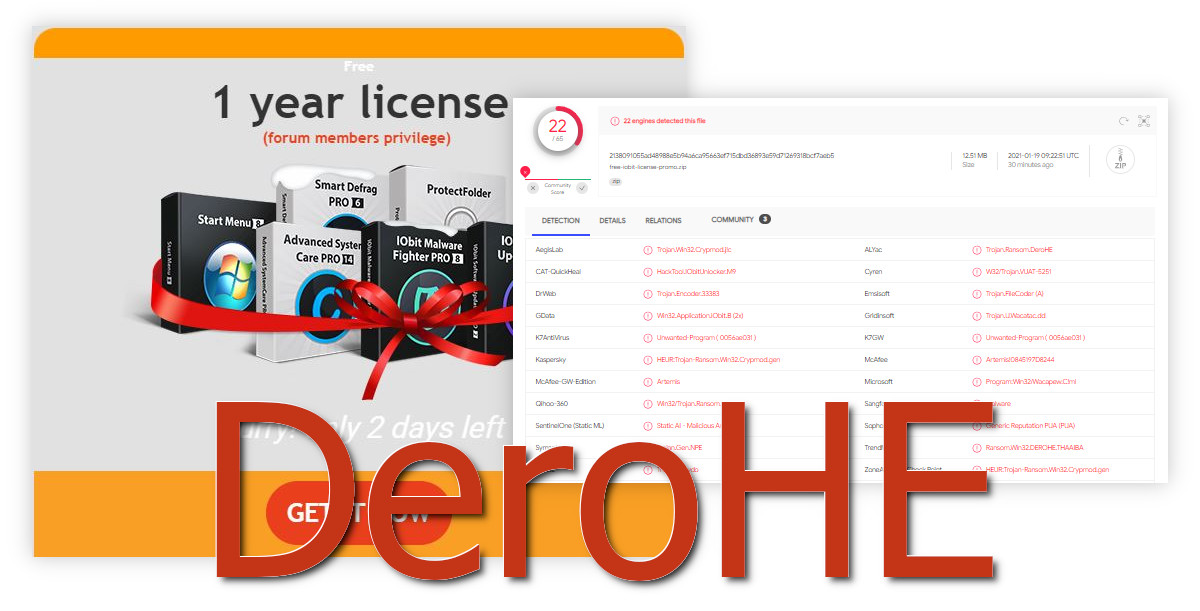Click the CAT-QuickHeal engine name
This screenshot has width=1200, height=611.
coord(558,271)
